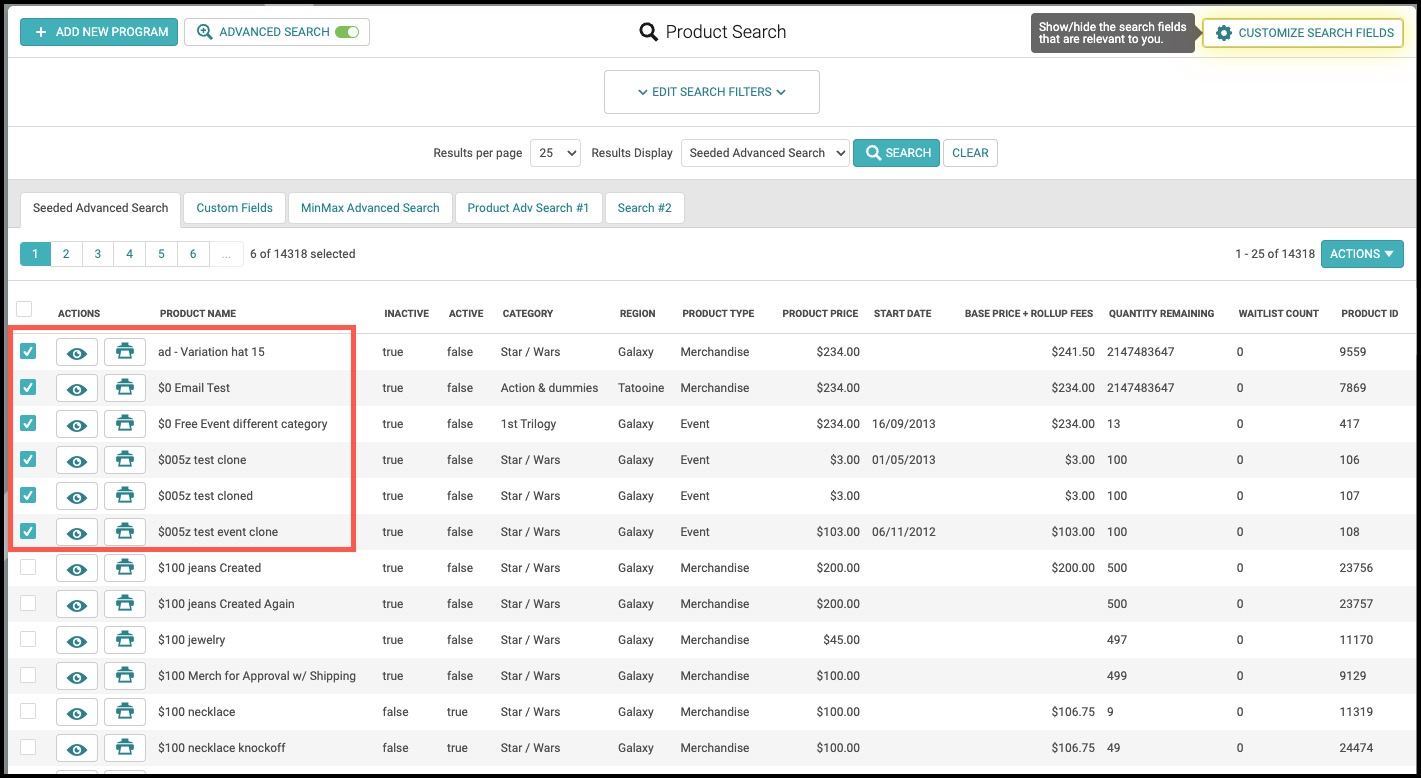Expand the Edit Search Filters panel
The image size is (1421, 778).
pyautogui.click(x=712, y=92)
